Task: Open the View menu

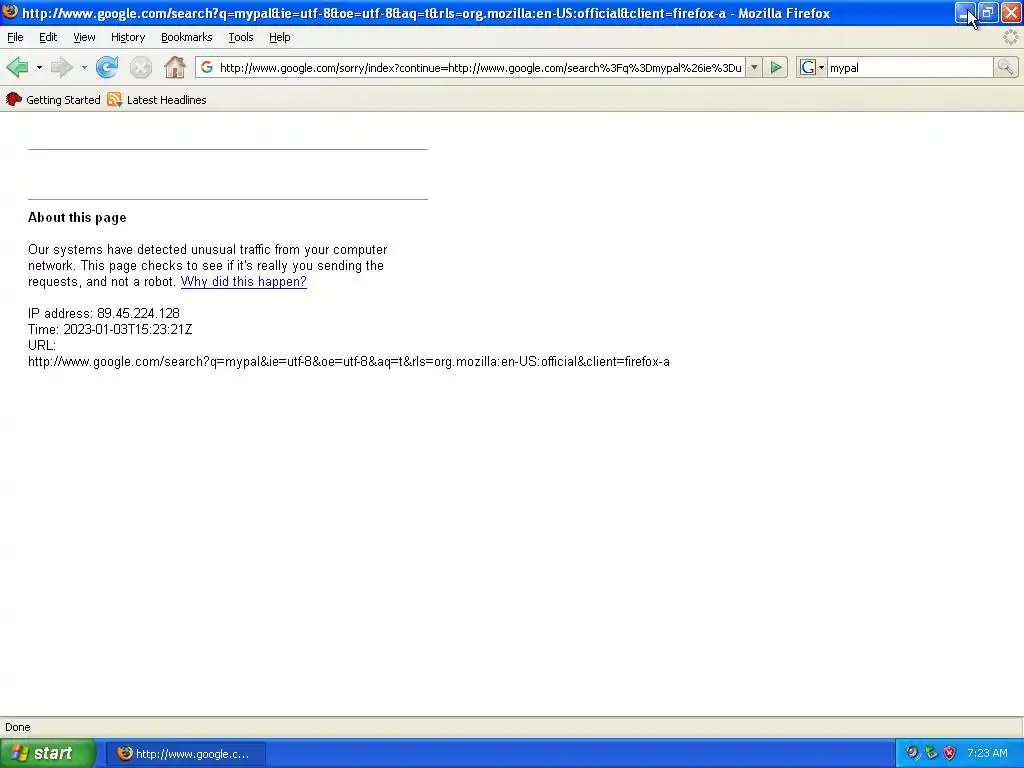Action: click(x=84, y=37)
